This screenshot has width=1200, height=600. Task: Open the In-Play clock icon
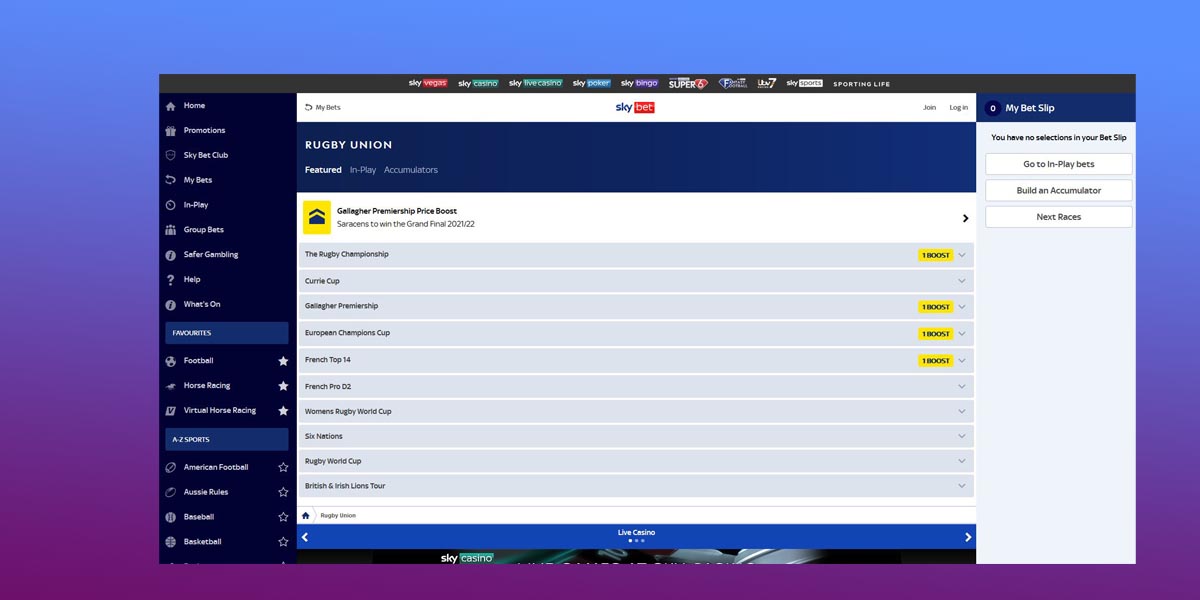point(171,205)
